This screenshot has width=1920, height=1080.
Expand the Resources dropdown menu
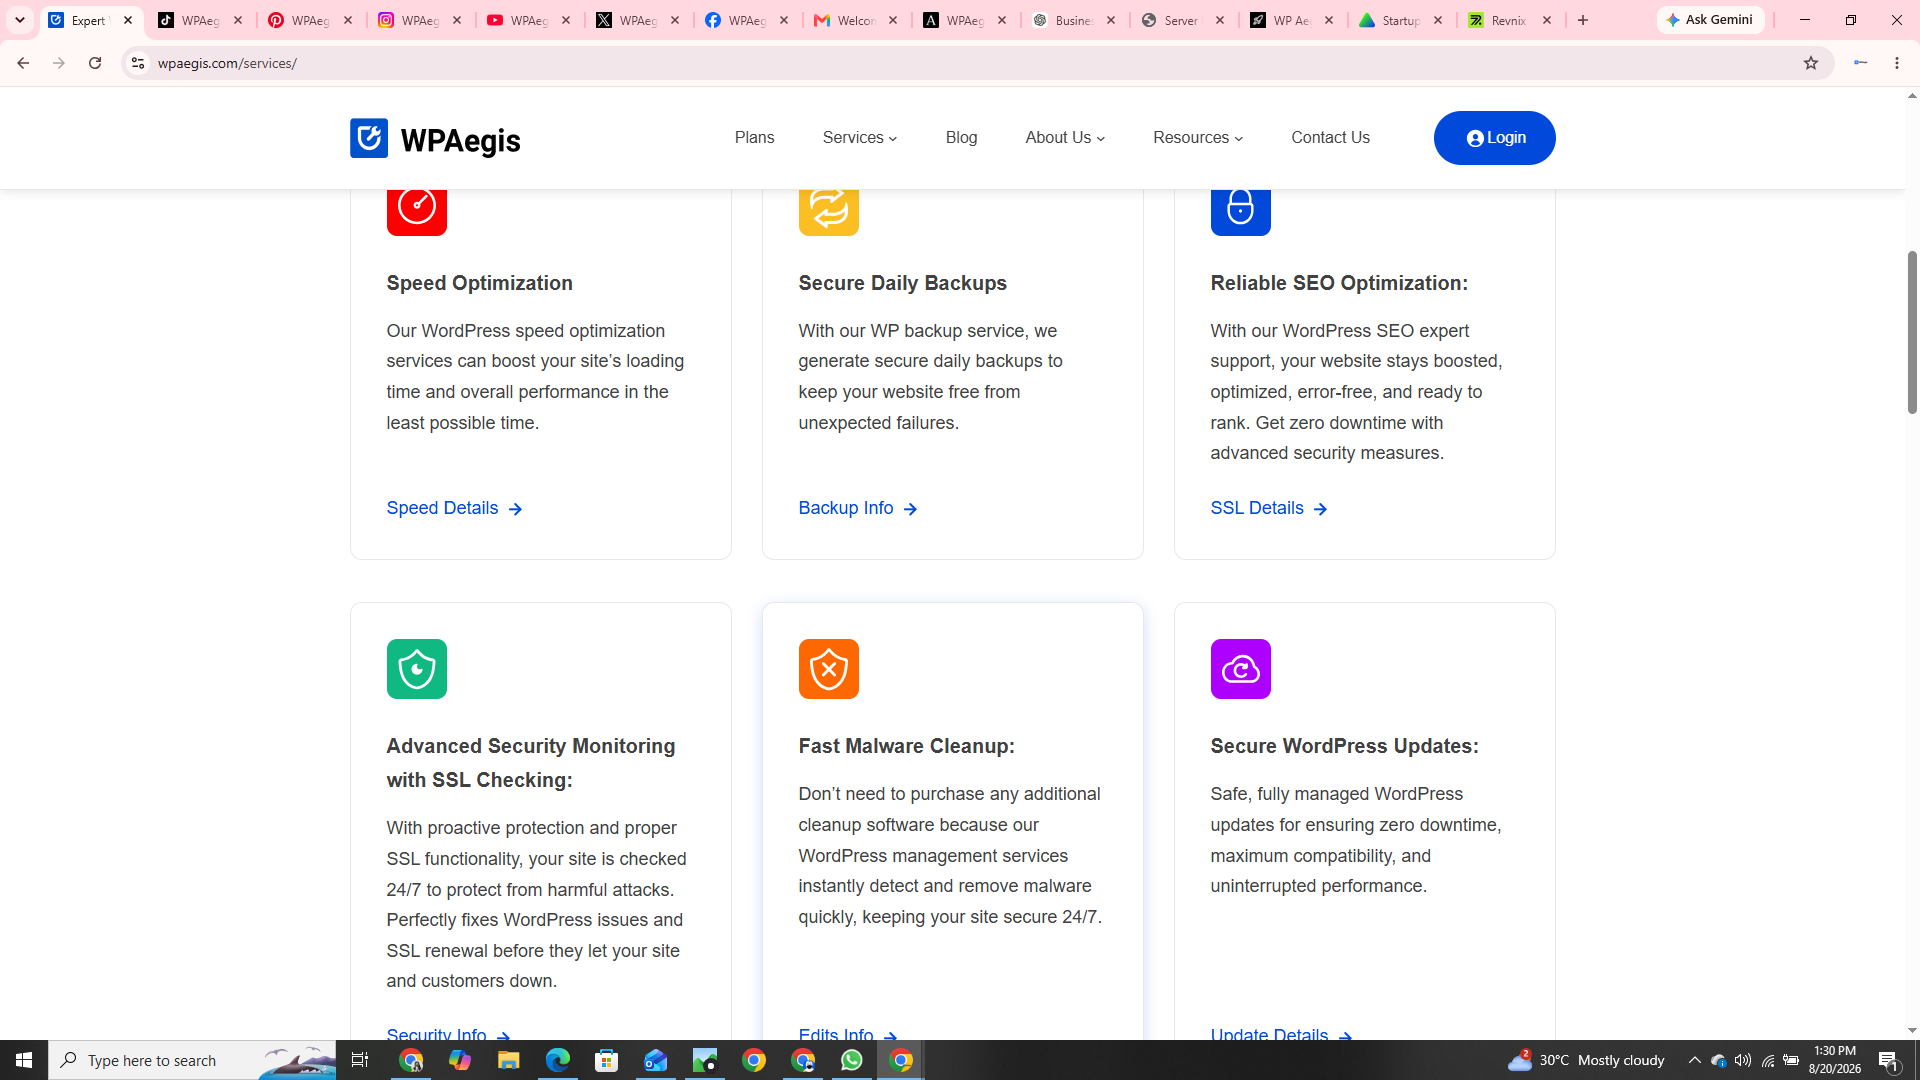[x=1198, y=138]
